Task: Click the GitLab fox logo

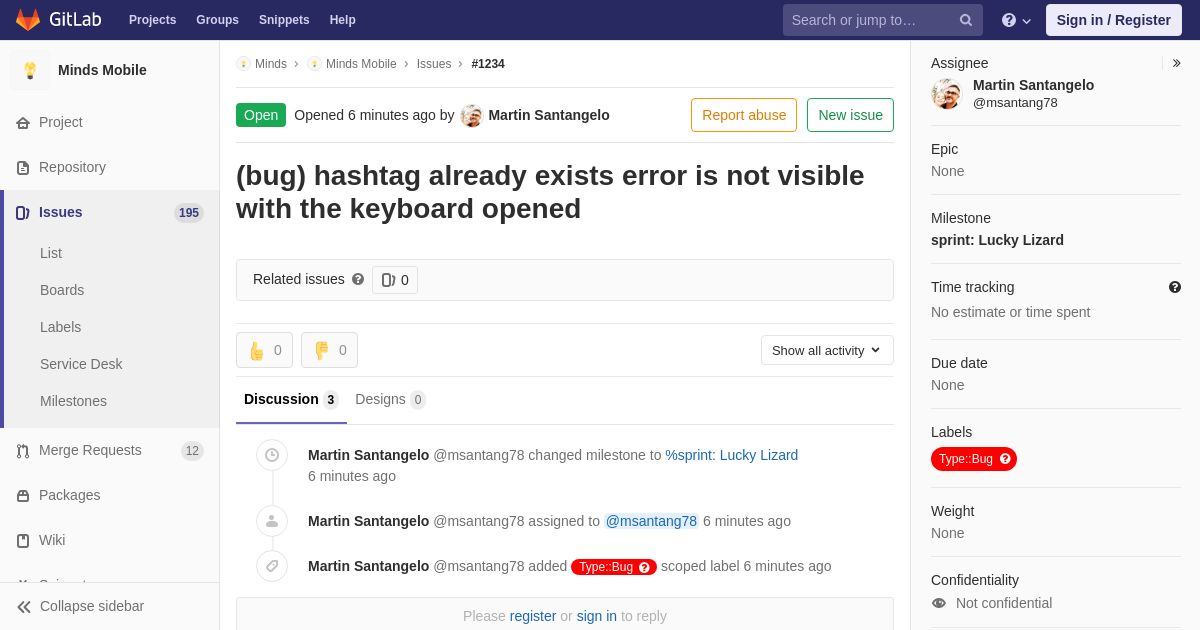Action: (28, 20)
